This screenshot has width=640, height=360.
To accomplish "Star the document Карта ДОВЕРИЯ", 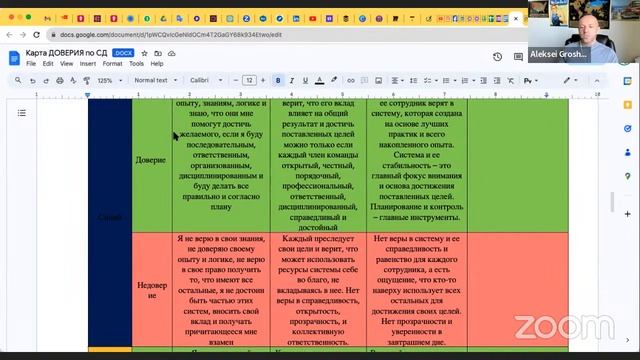I will pos(144,53).
